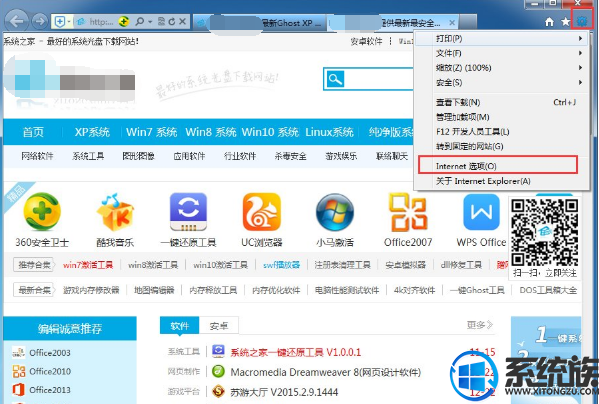Open address bar search dropdown arrow
This screenshot has height=404, width=599.
[150, 22]
